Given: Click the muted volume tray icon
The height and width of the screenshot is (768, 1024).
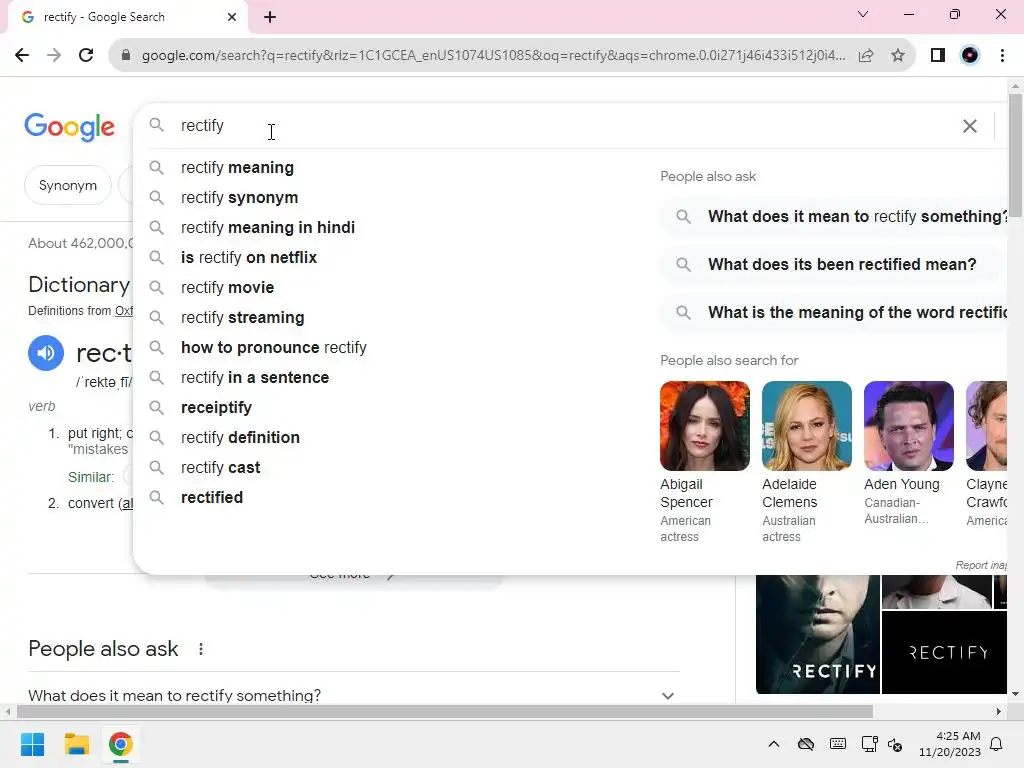Looking at the screenshot, I should click(x=895, y=744).
